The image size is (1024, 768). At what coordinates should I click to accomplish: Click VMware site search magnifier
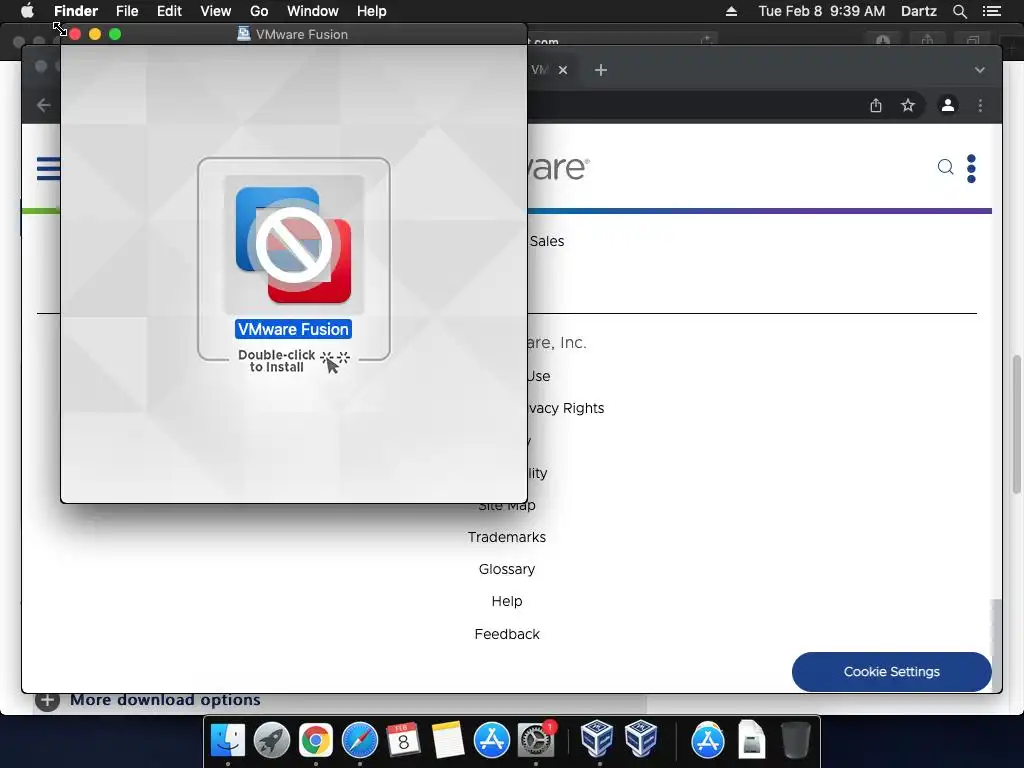coord(945,167)
